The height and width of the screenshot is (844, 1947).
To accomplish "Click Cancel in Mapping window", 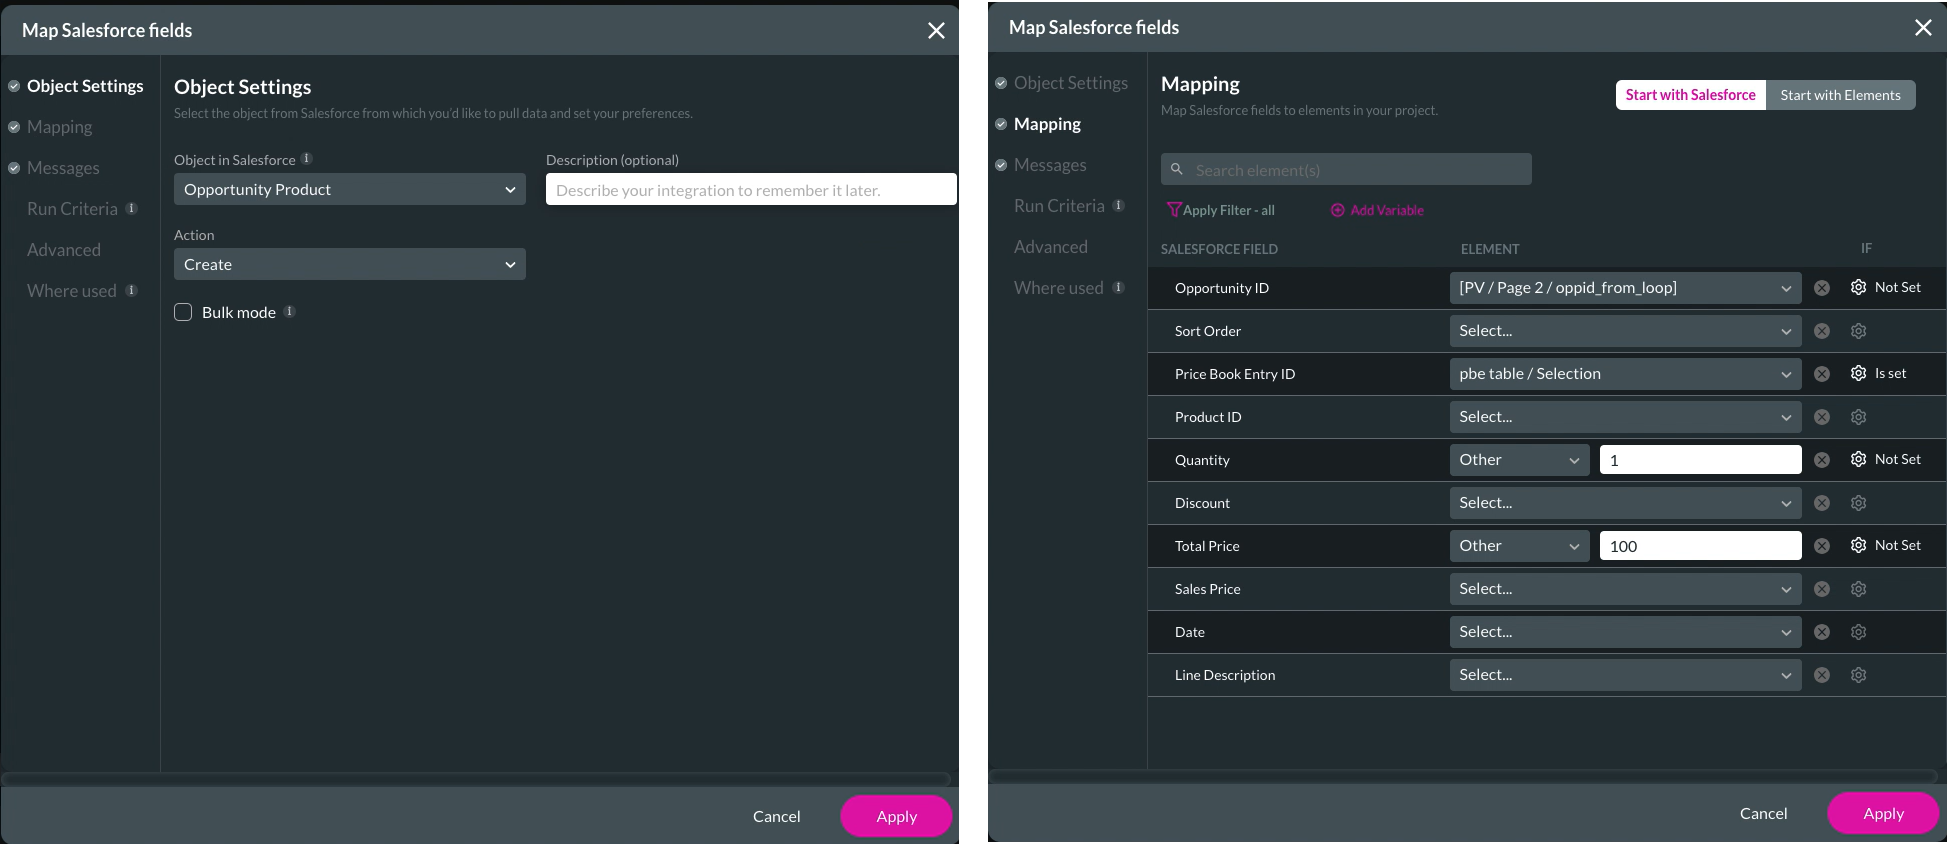I will [1763, 813].
